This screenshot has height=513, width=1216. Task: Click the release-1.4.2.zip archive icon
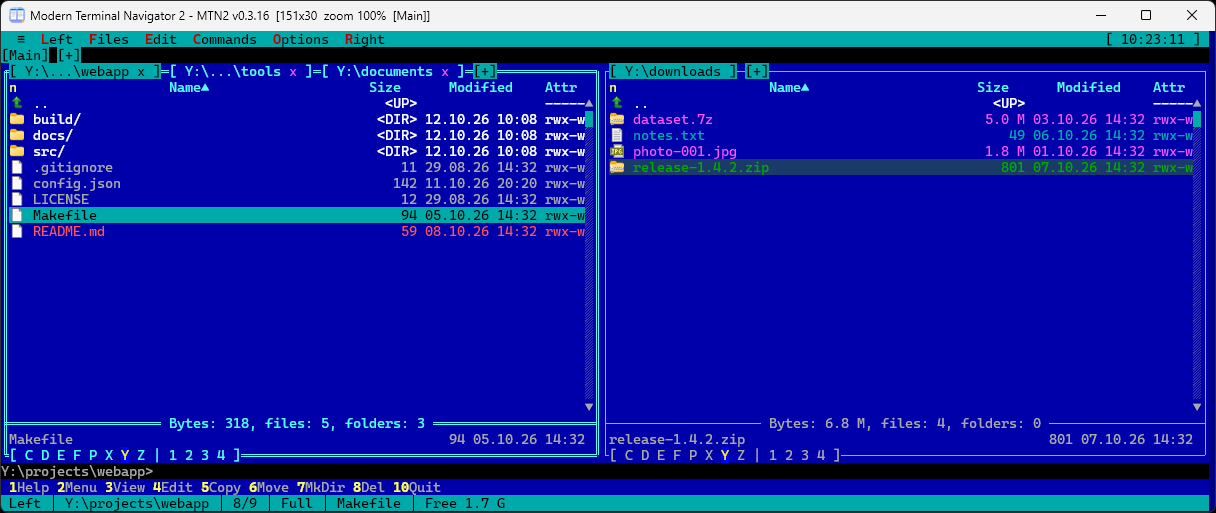(616, 167)
